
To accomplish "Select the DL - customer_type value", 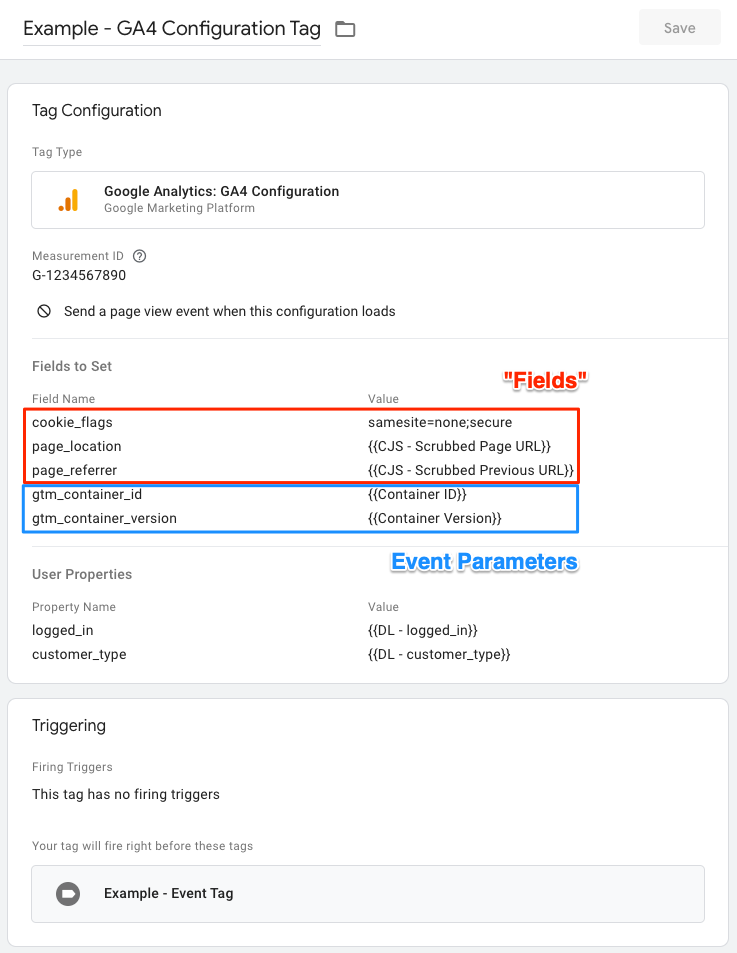I will (439, 655).
